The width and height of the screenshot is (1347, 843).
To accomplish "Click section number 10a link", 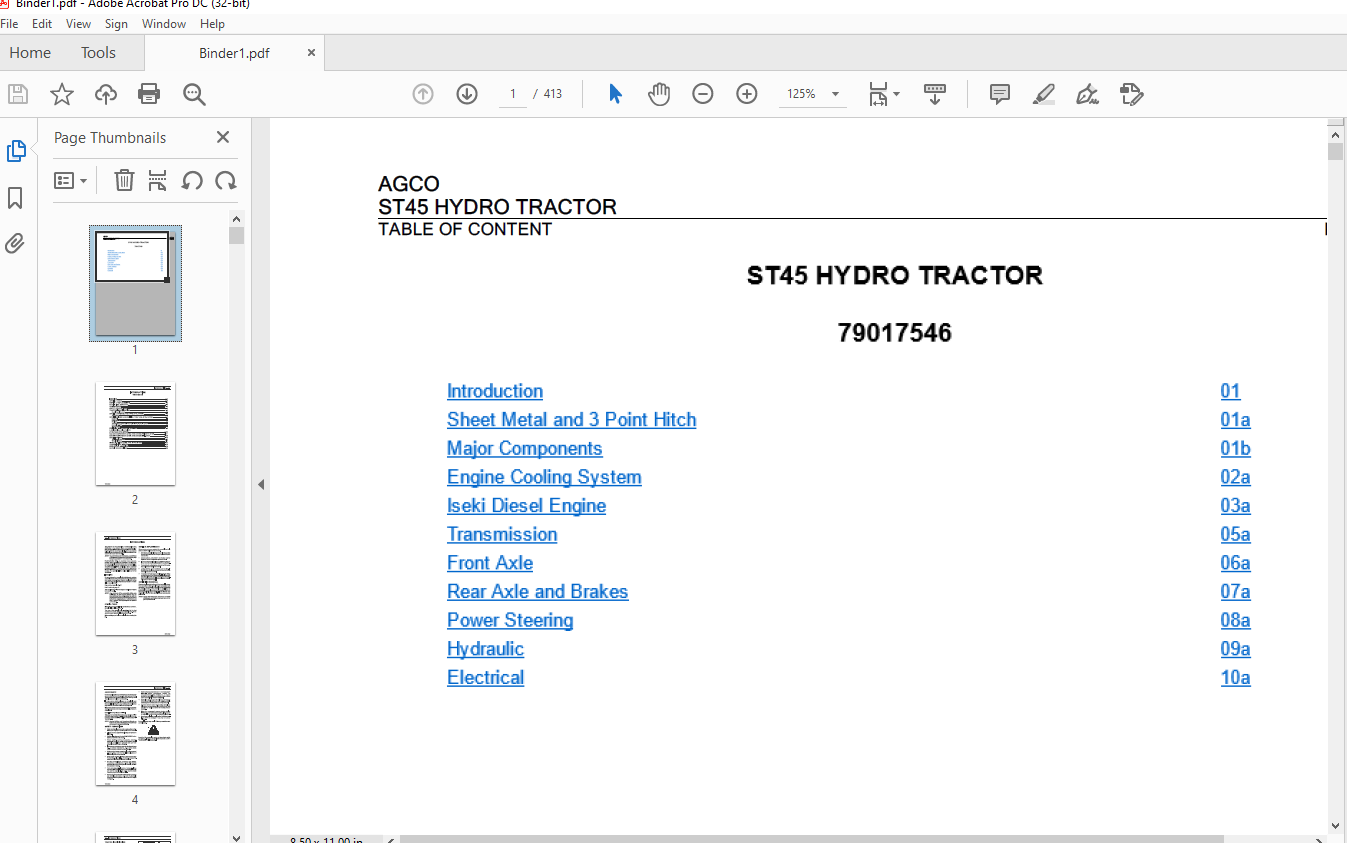I will (x=1235, y=677).
